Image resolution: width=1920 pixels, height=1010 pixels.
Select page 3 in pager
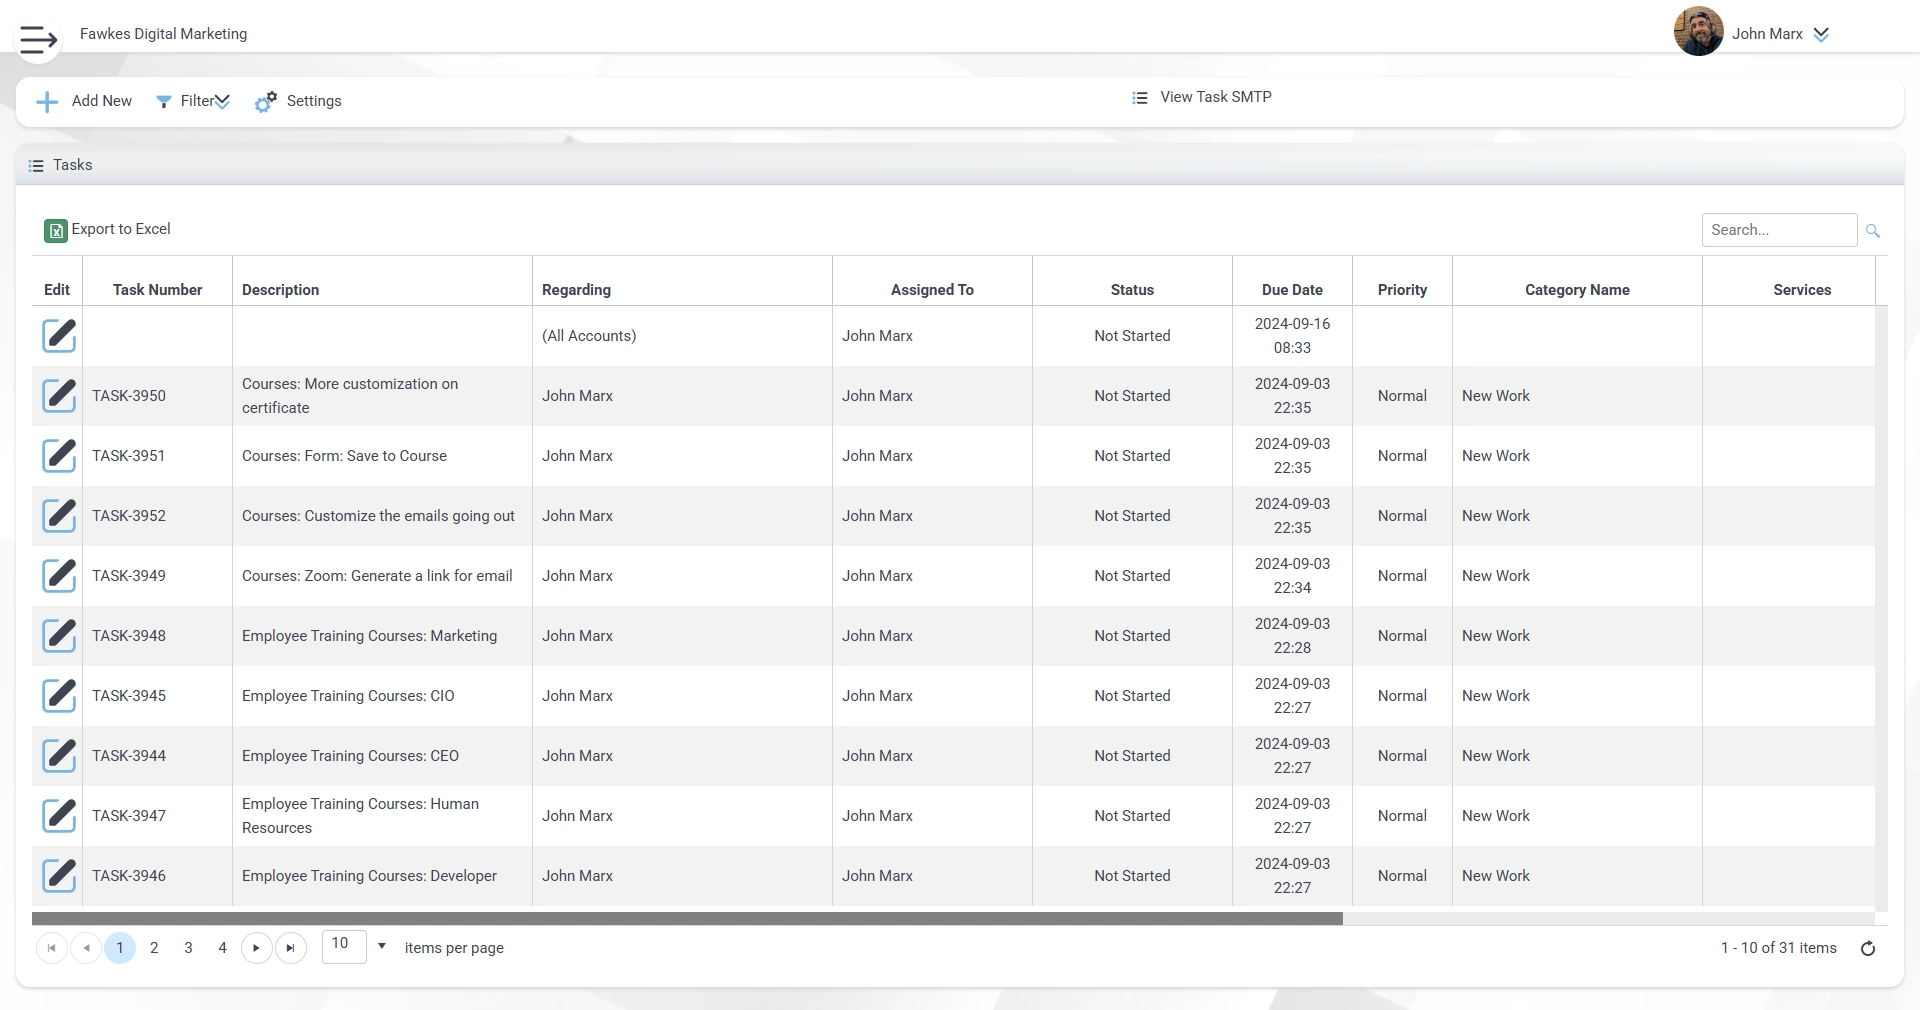coord(188,948)
